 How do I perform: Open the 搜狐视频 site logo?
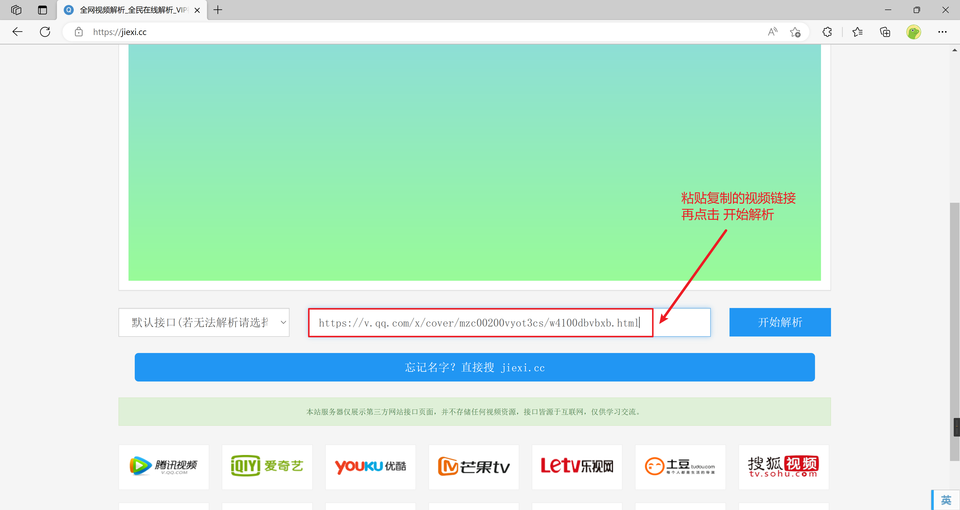784,467
